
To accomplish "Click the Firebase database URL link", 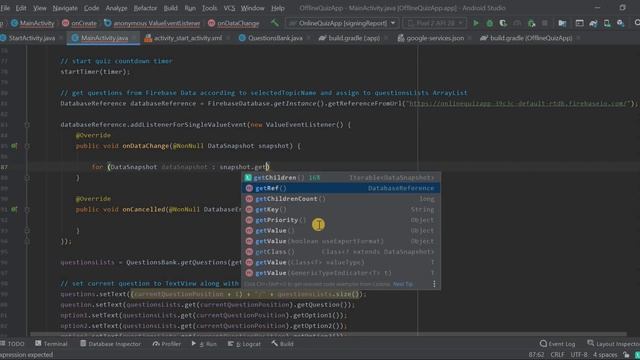I will (518, 103).
